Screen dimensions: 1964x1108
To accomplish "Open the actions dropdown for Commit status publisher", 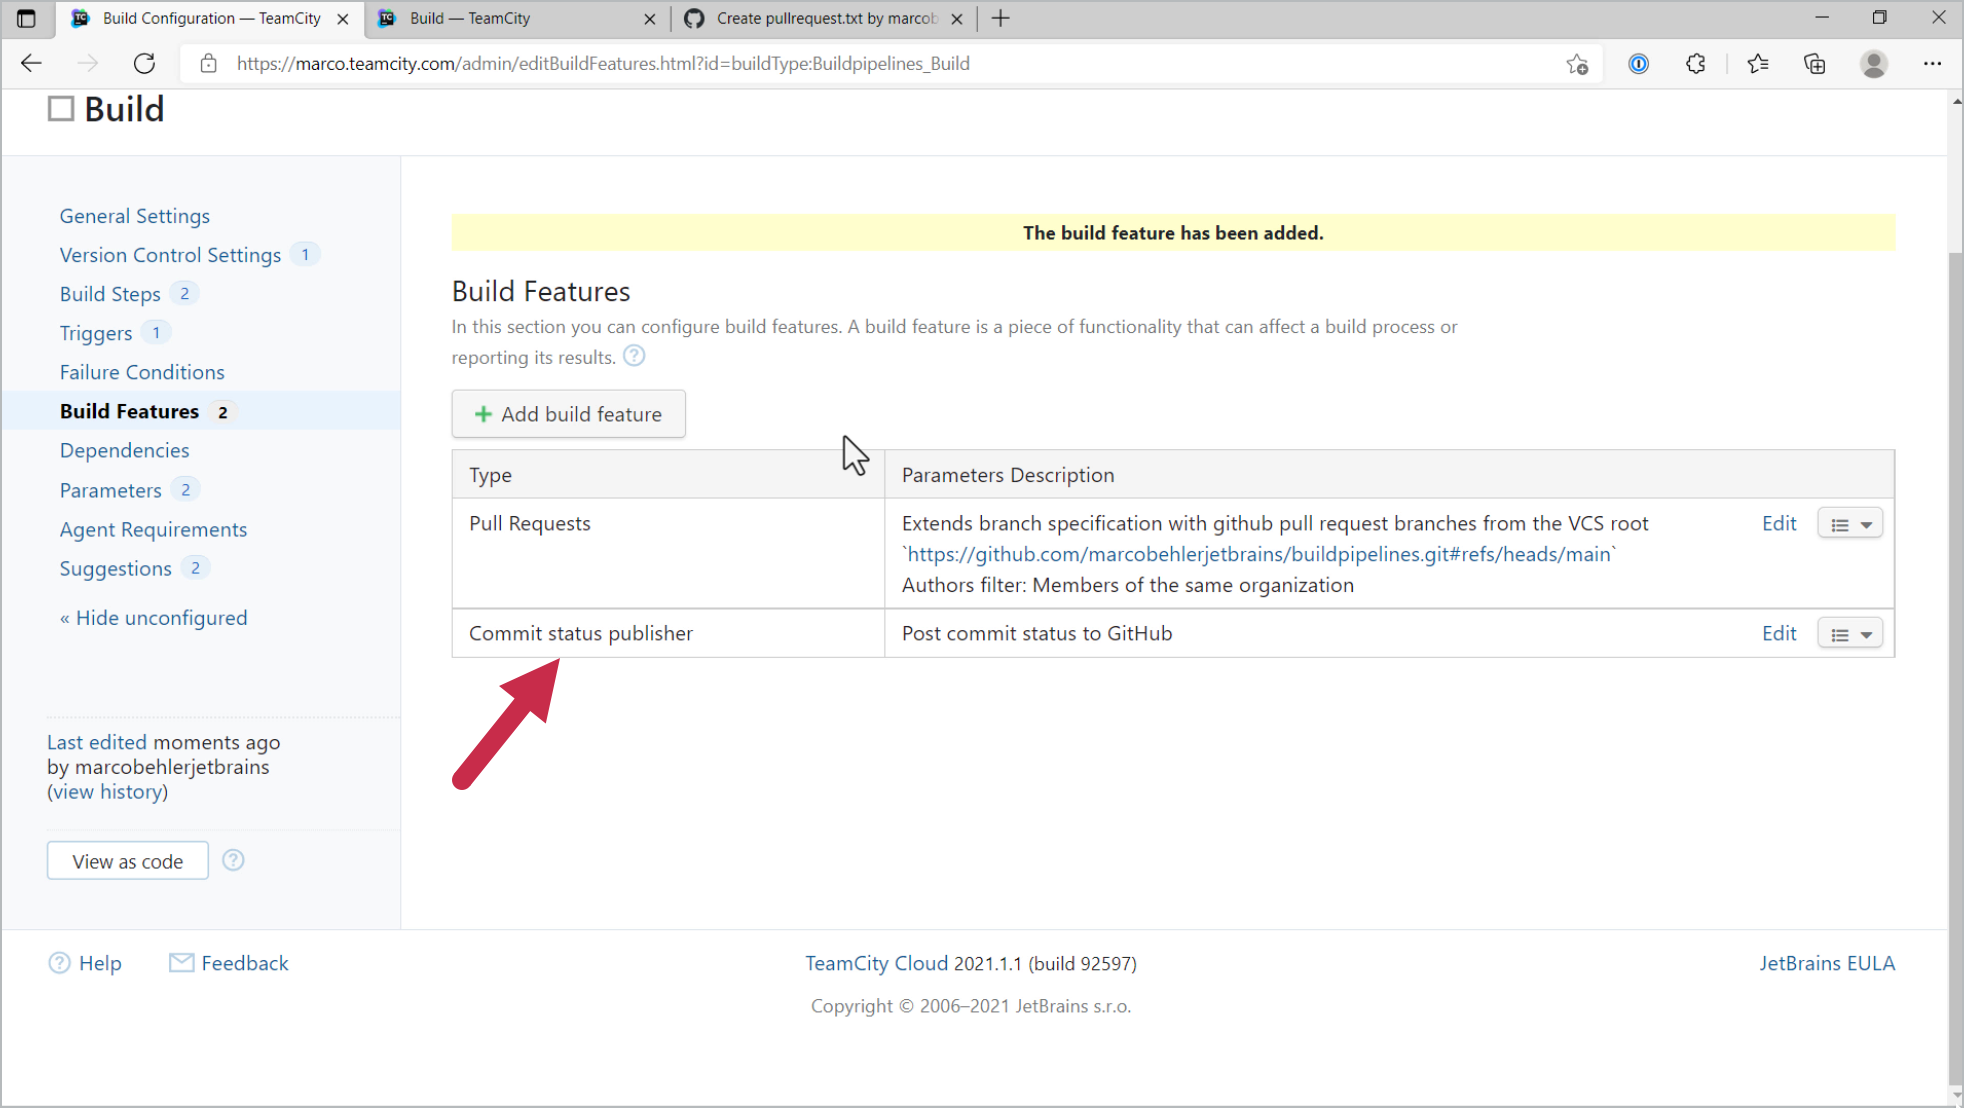I will tap(1850, 633).
